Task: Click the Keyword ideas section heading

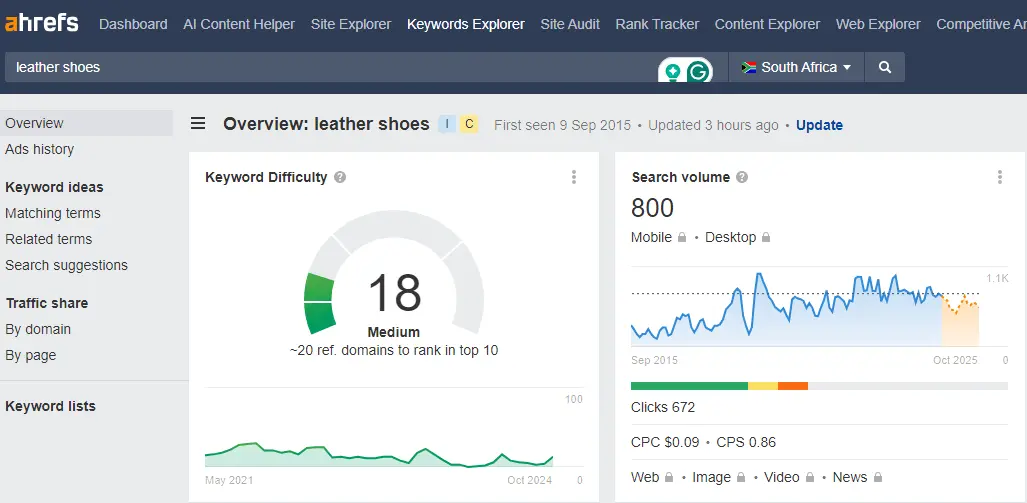Action: point(54,187)
